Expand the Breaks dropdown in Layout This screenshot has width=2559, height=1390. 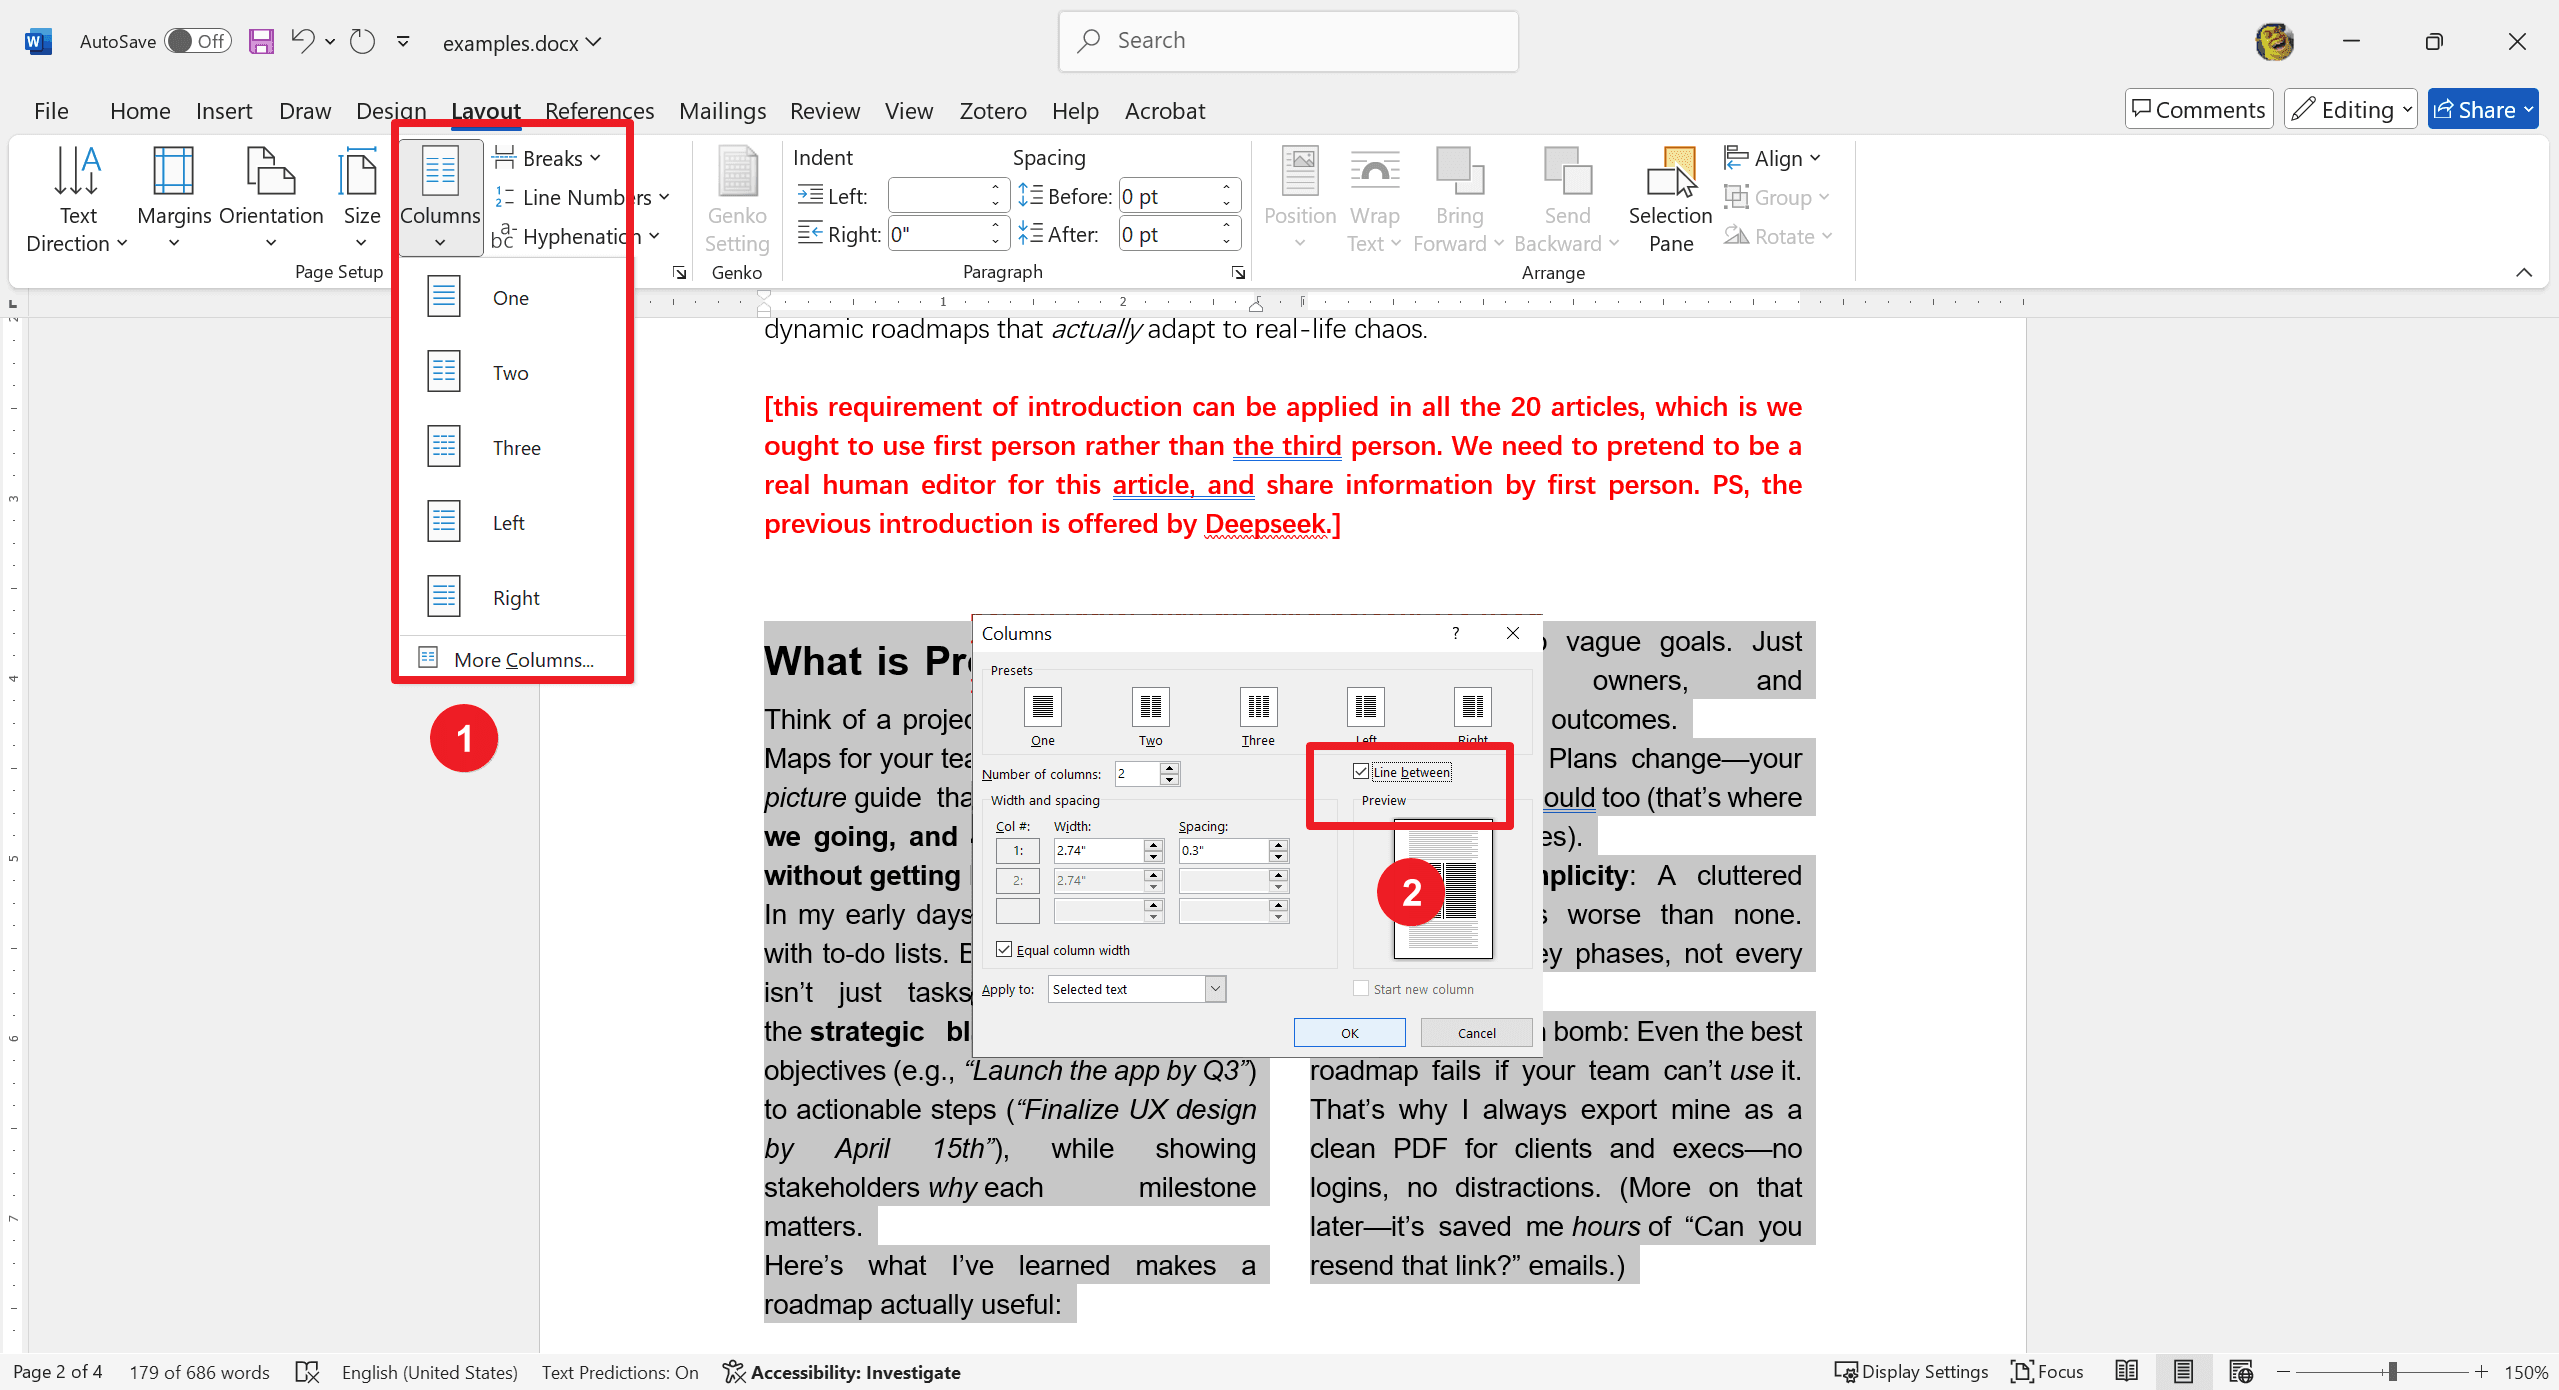pyautogui.click(x=551, y=157)
